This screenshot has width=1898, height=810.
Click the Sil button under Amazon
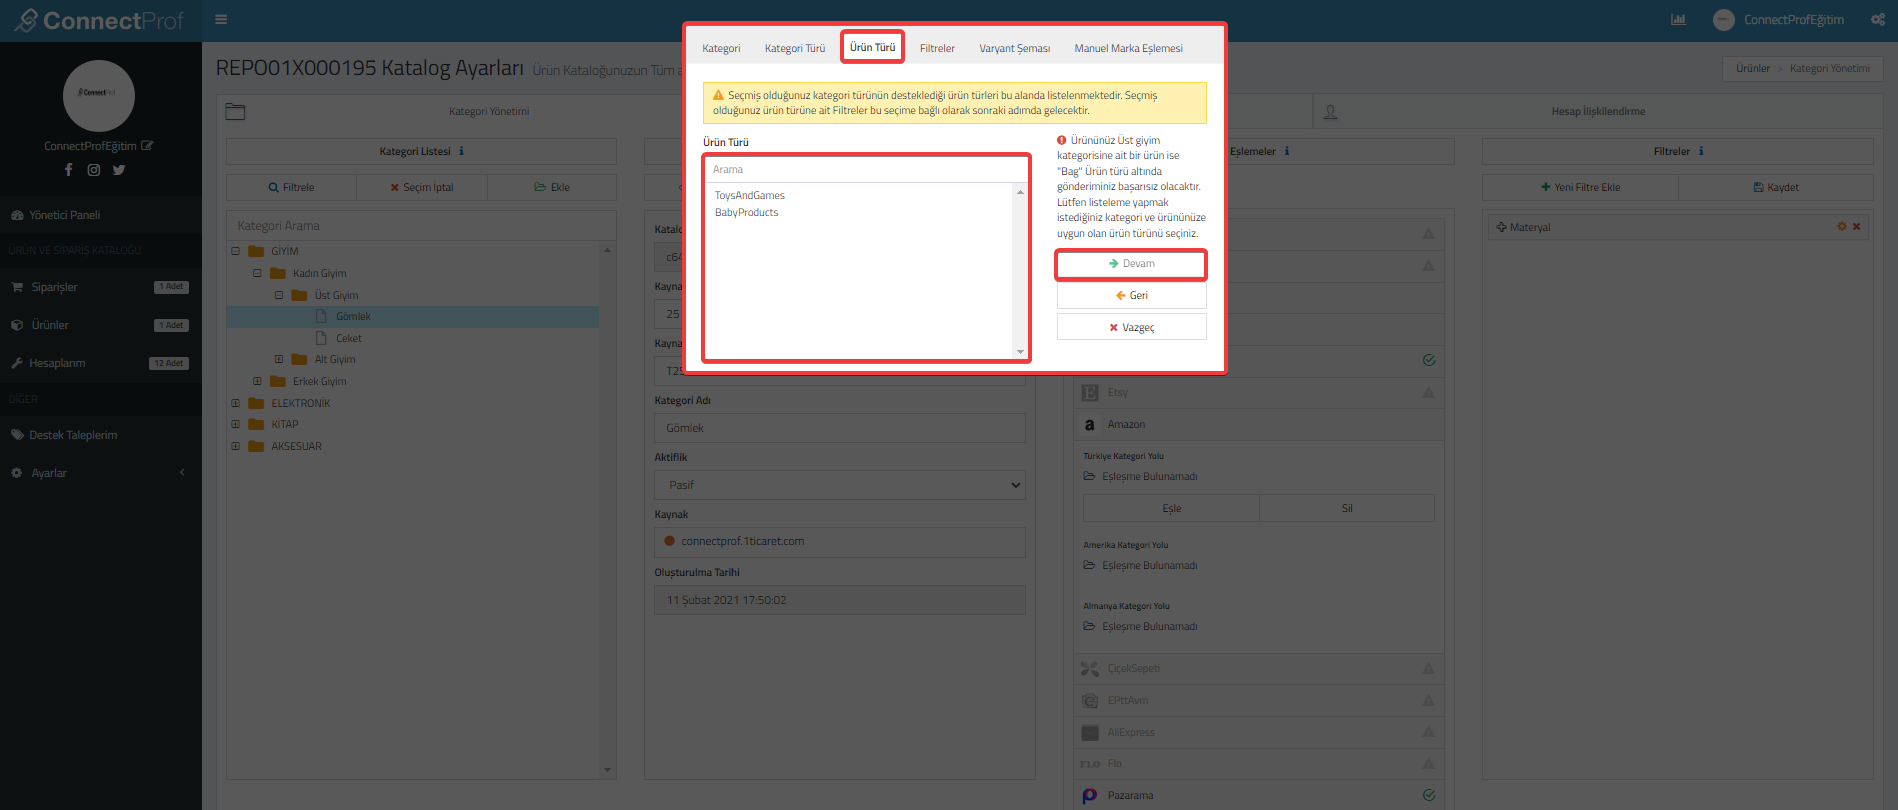click(1346, 509)
